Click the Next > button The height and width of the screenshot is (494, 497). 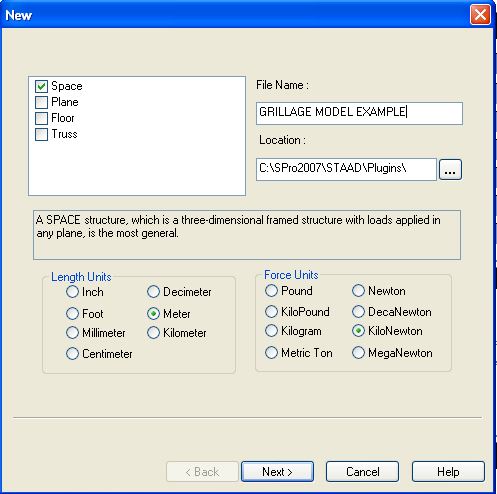click(x=277, y=472)
